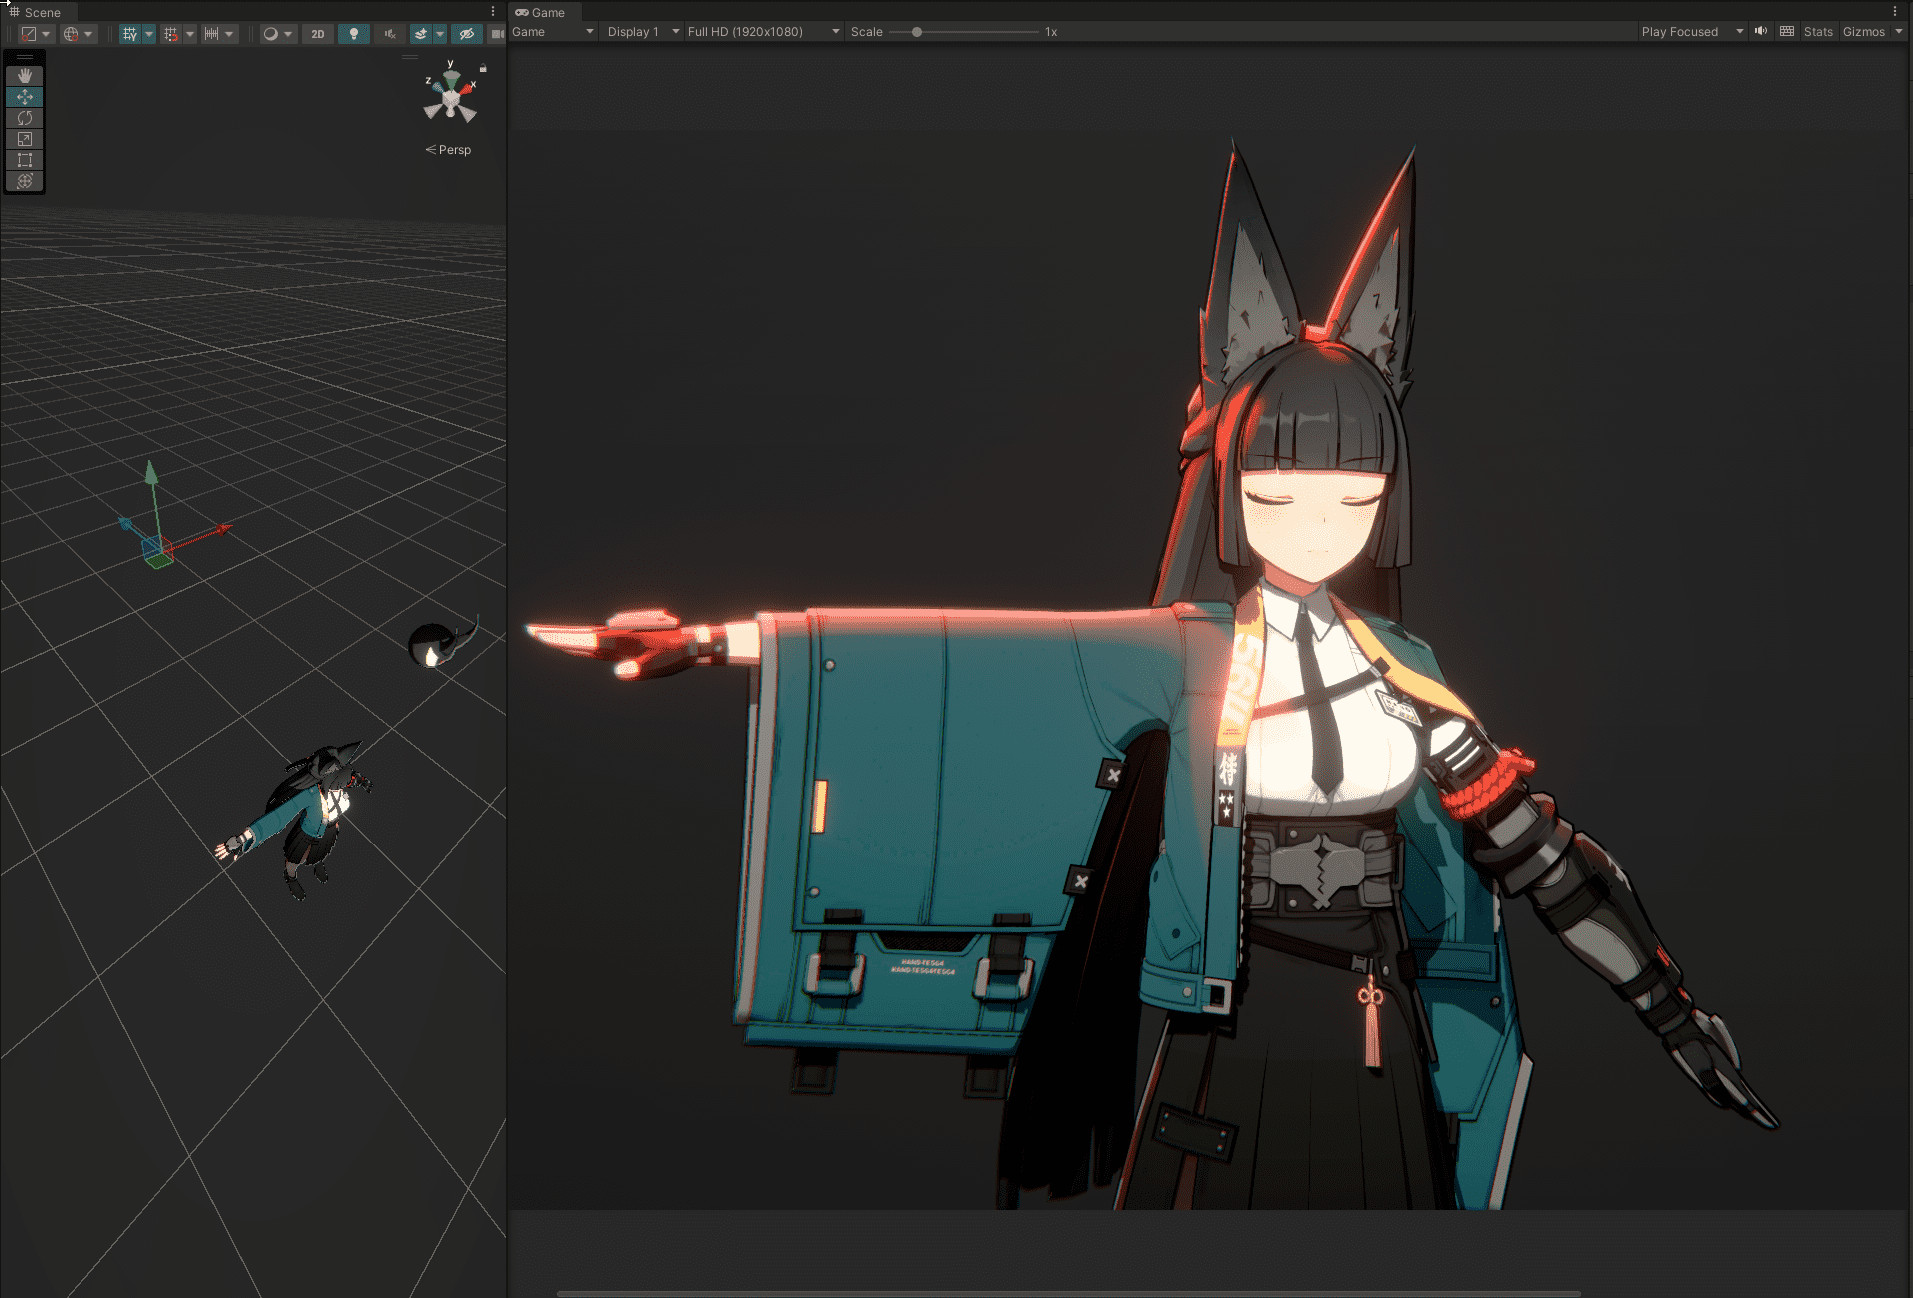Click the Scene draw mode shading sphere icon
This screenshot has height=1298, width=1913.
pyautogui.click(x=270, y=34)
